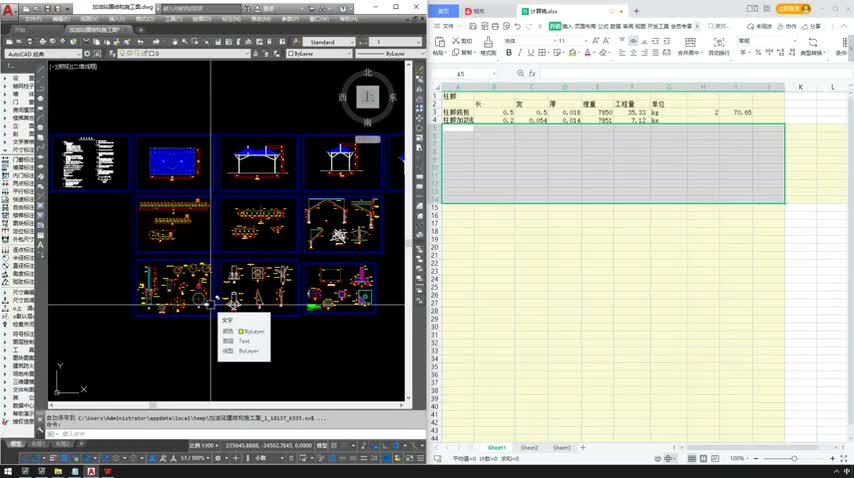The height and width of the screenshot is (478, 854).
Task: Click the merge and center icon
Action: point(688,44)
